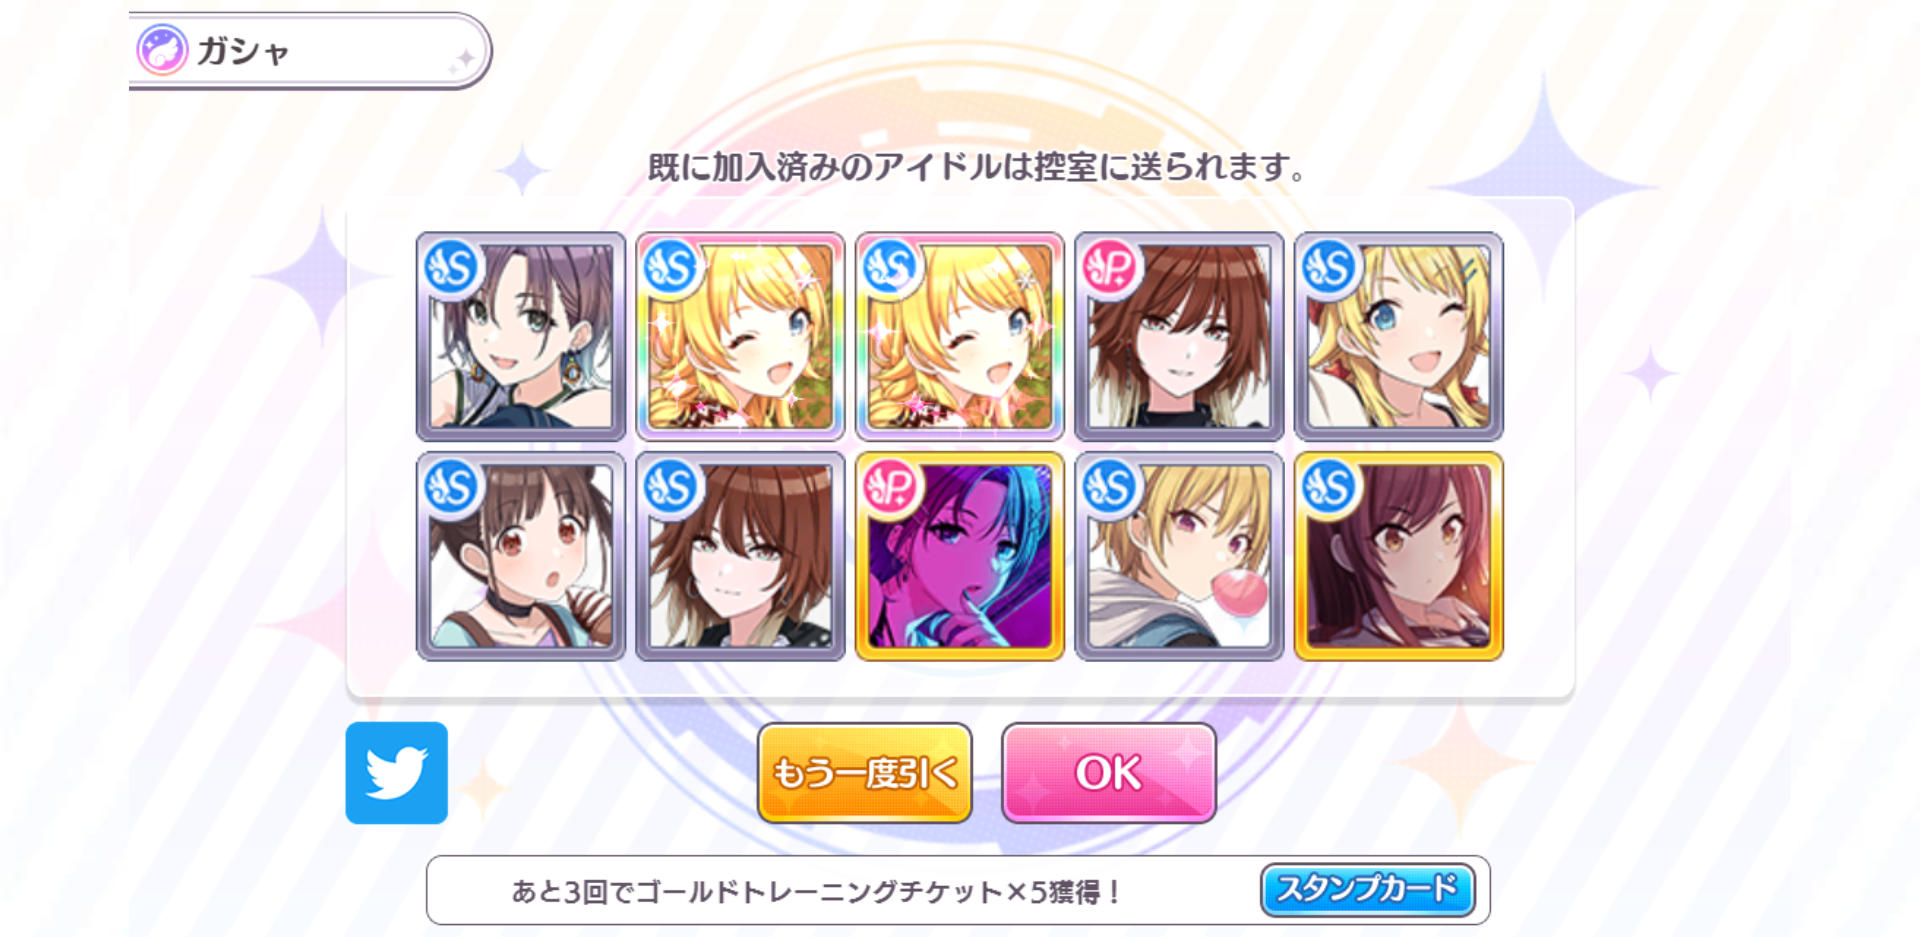
Task: Click the P badge on neon purple card
Action: (x=890, y=487)
